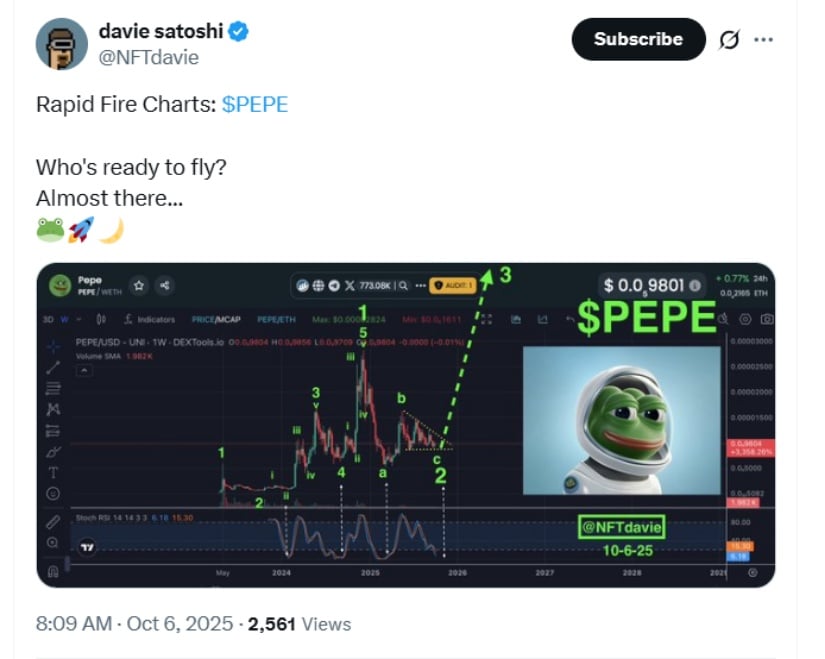Select the W weekly timeframe
This screenshot has height=659, width=825.
point(63,320)
